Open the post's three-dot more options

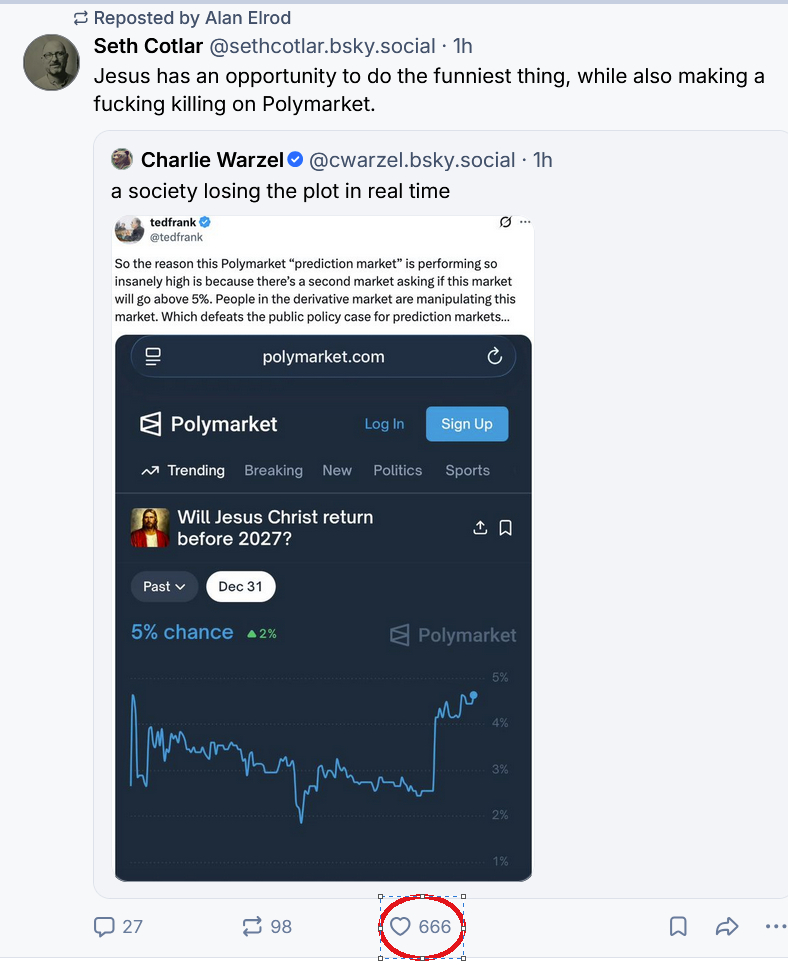(x=775, y=927)
